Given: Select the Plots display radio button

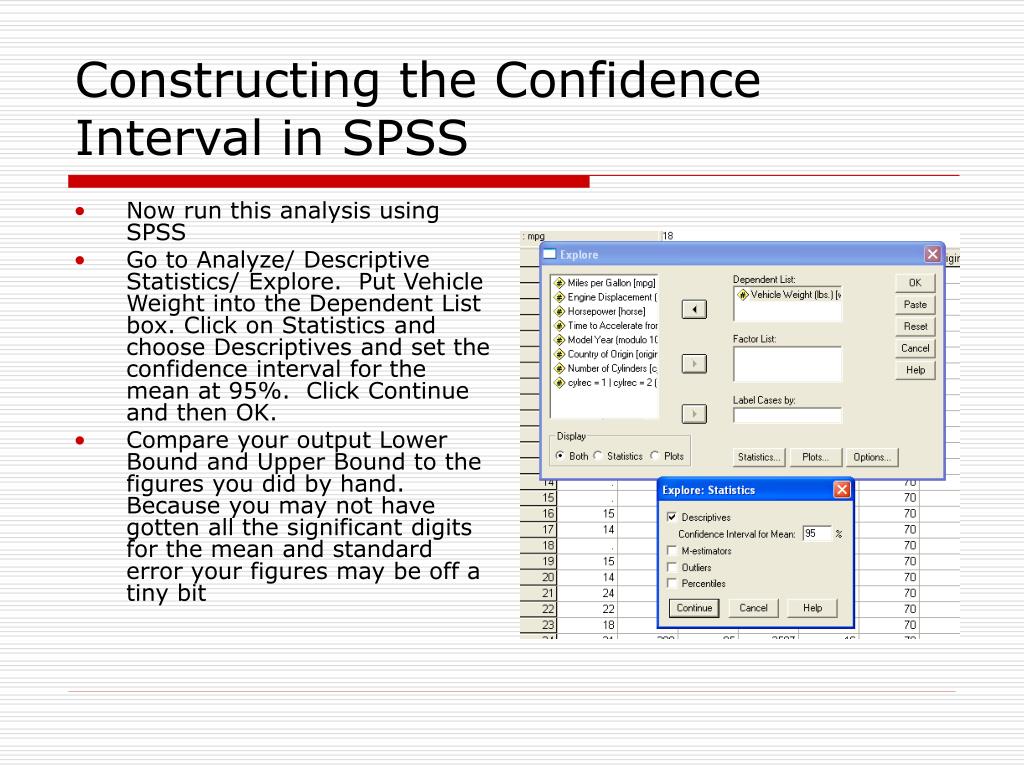Looking at the screenshot, I should point(655,456).
